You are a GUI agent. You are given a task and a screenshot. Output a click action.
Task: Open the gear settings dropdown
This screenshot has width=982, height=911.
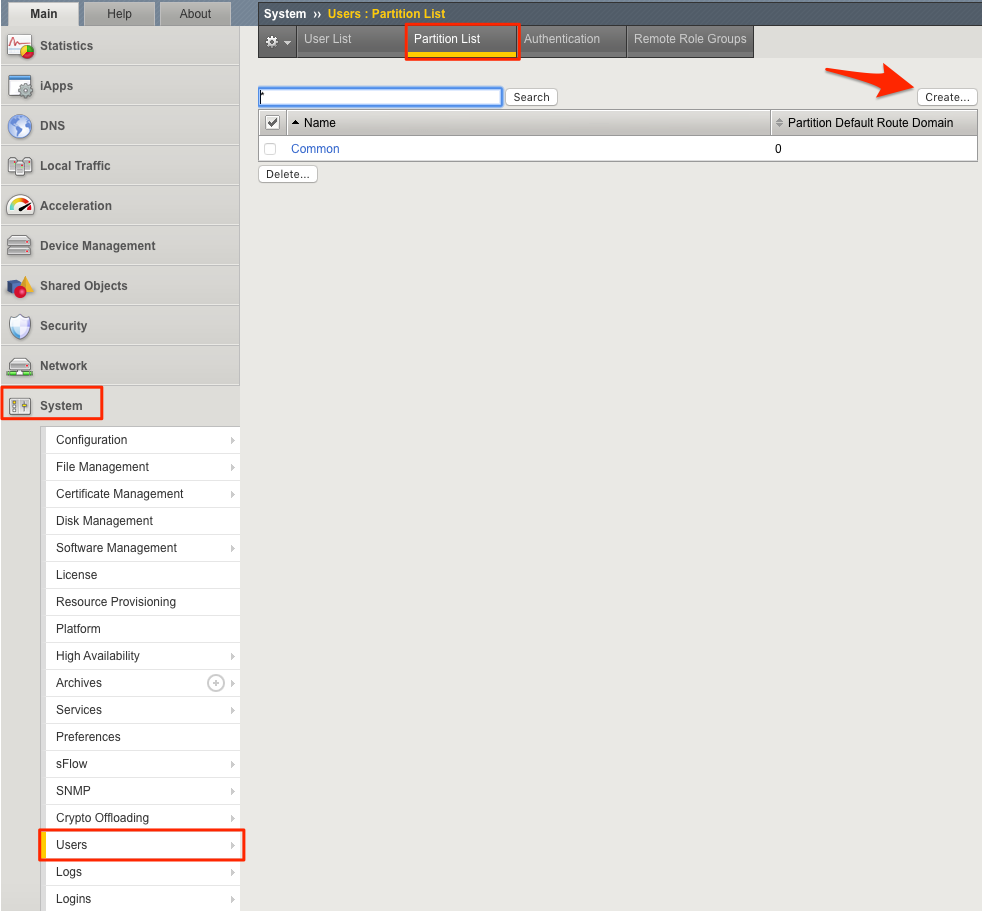pyautogui.click(x=277, y=41)
